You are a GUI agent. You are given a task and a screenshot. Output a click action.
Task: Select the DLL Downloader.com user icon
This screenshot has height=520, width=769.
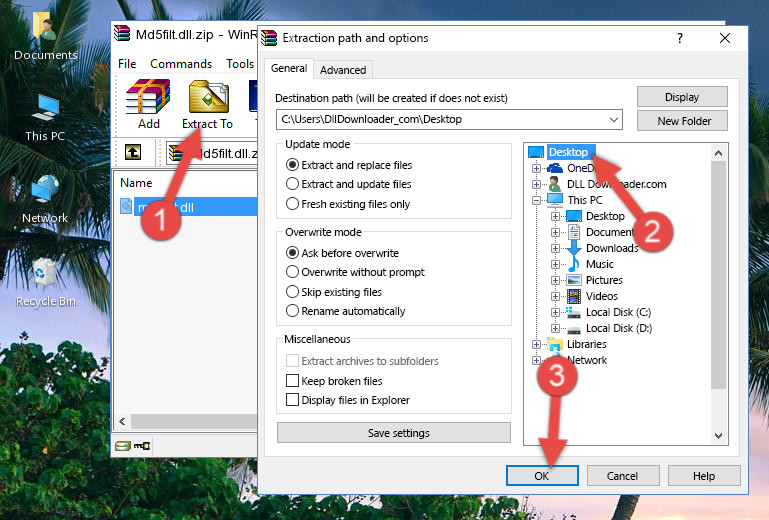[x=555, y=184]
